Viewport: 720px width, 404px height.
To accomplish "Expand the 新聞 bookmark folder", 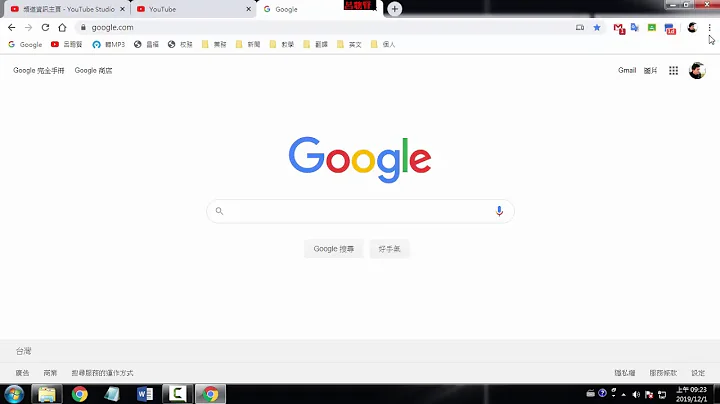I will [248, 45].
